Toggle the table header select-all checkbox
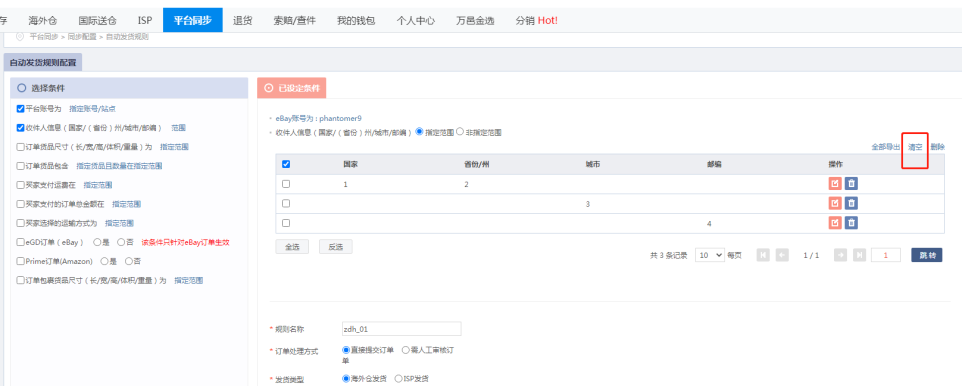962x386 pixels. pos(286,164)
